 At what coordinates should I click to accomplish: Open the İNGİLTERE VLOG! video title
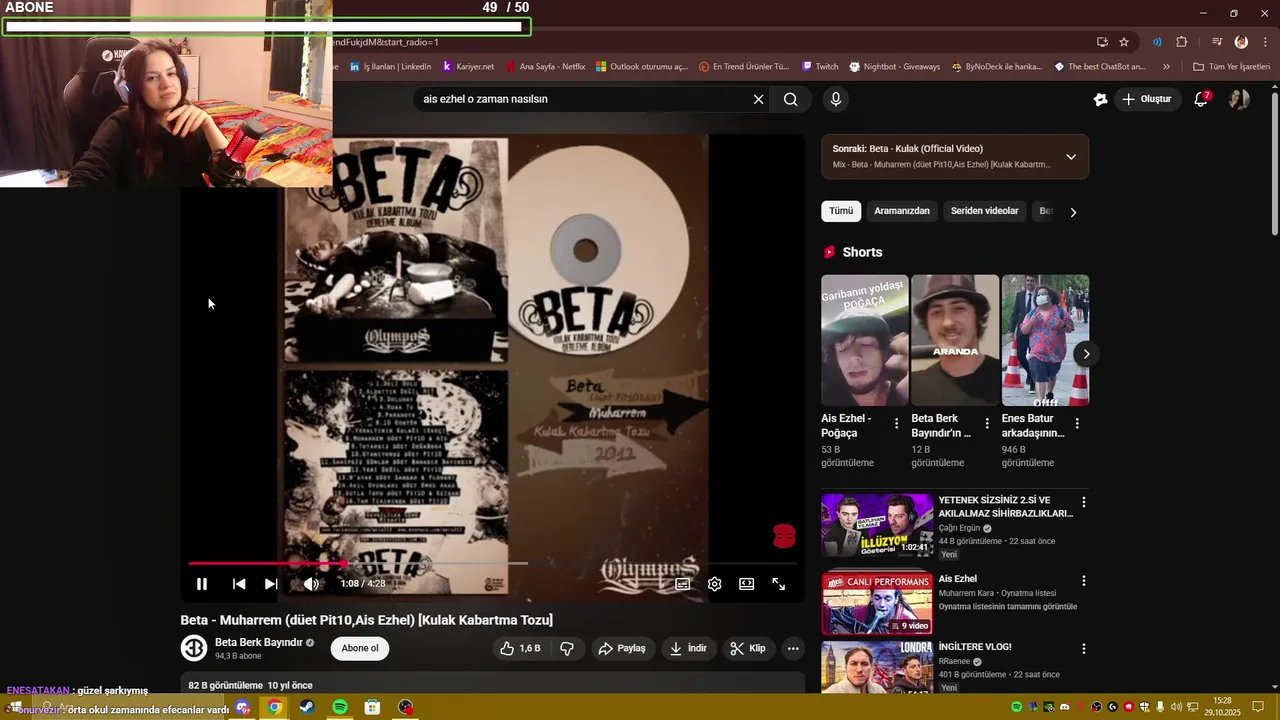[975, 647]
